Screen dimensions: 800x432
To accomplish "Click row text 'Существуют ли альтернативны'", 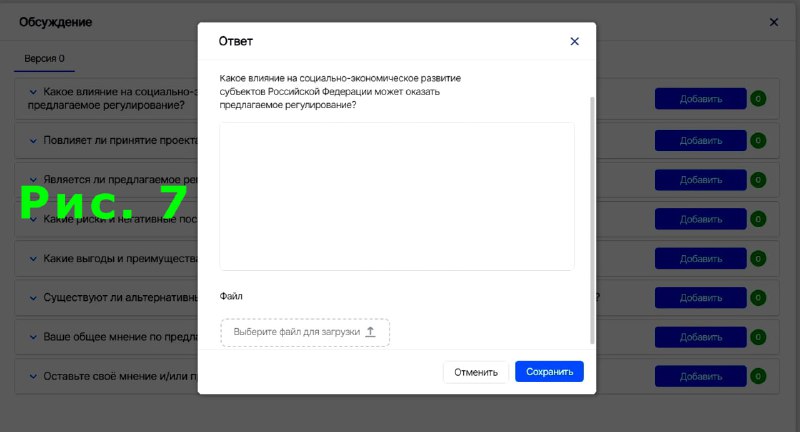I will (x=120, y=297).
